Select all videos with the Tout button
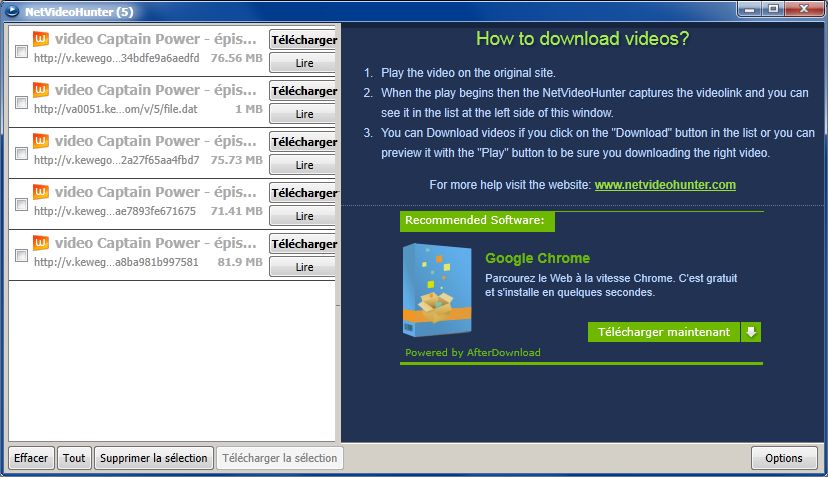Screen dimensions: 828x477 tap(74, 458)
